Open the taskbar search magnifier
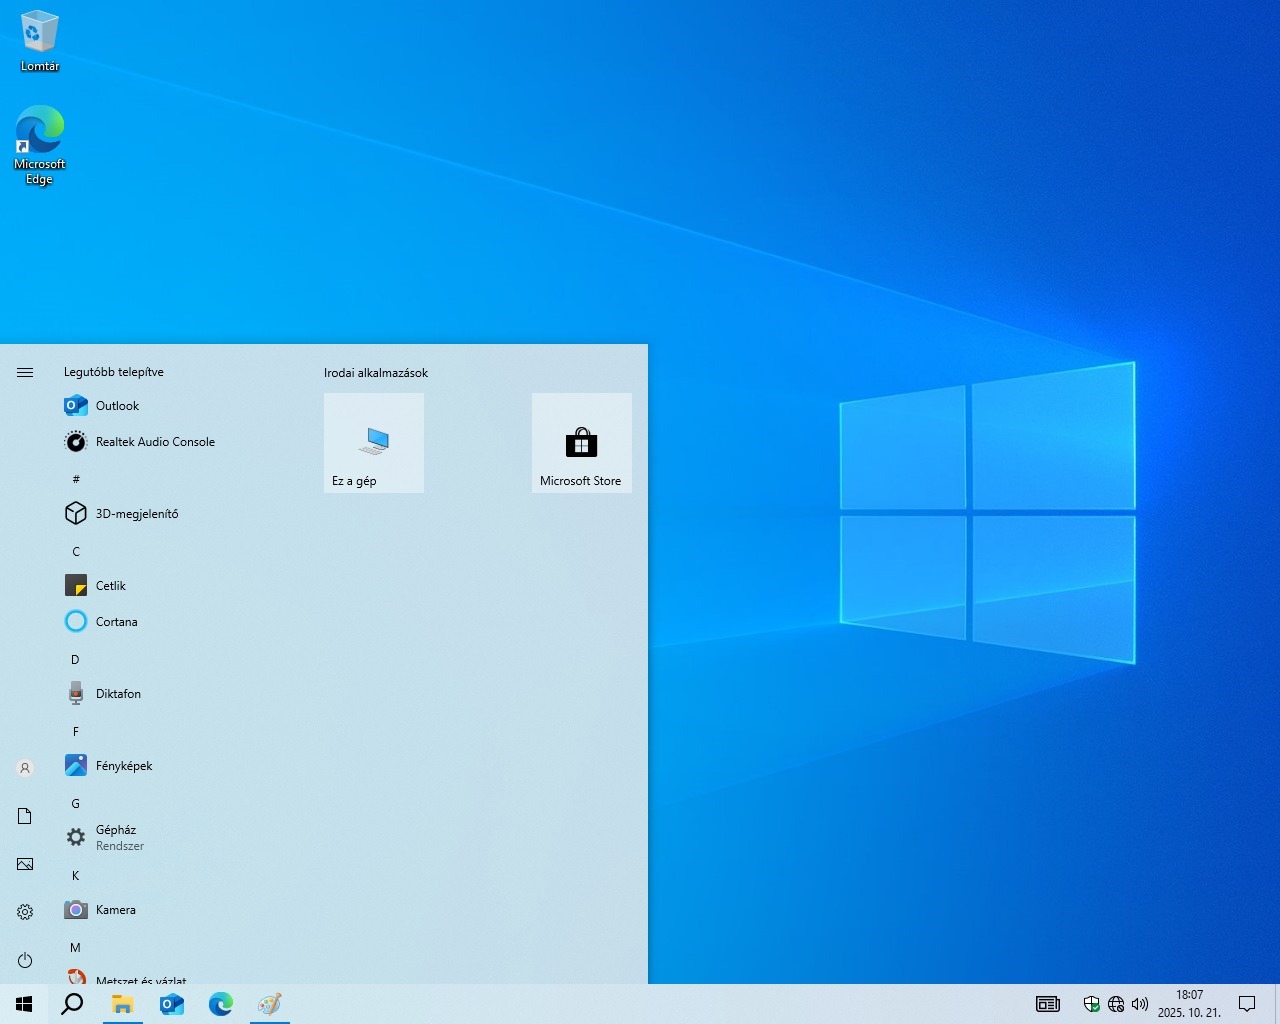 (x=72, y=1004)
